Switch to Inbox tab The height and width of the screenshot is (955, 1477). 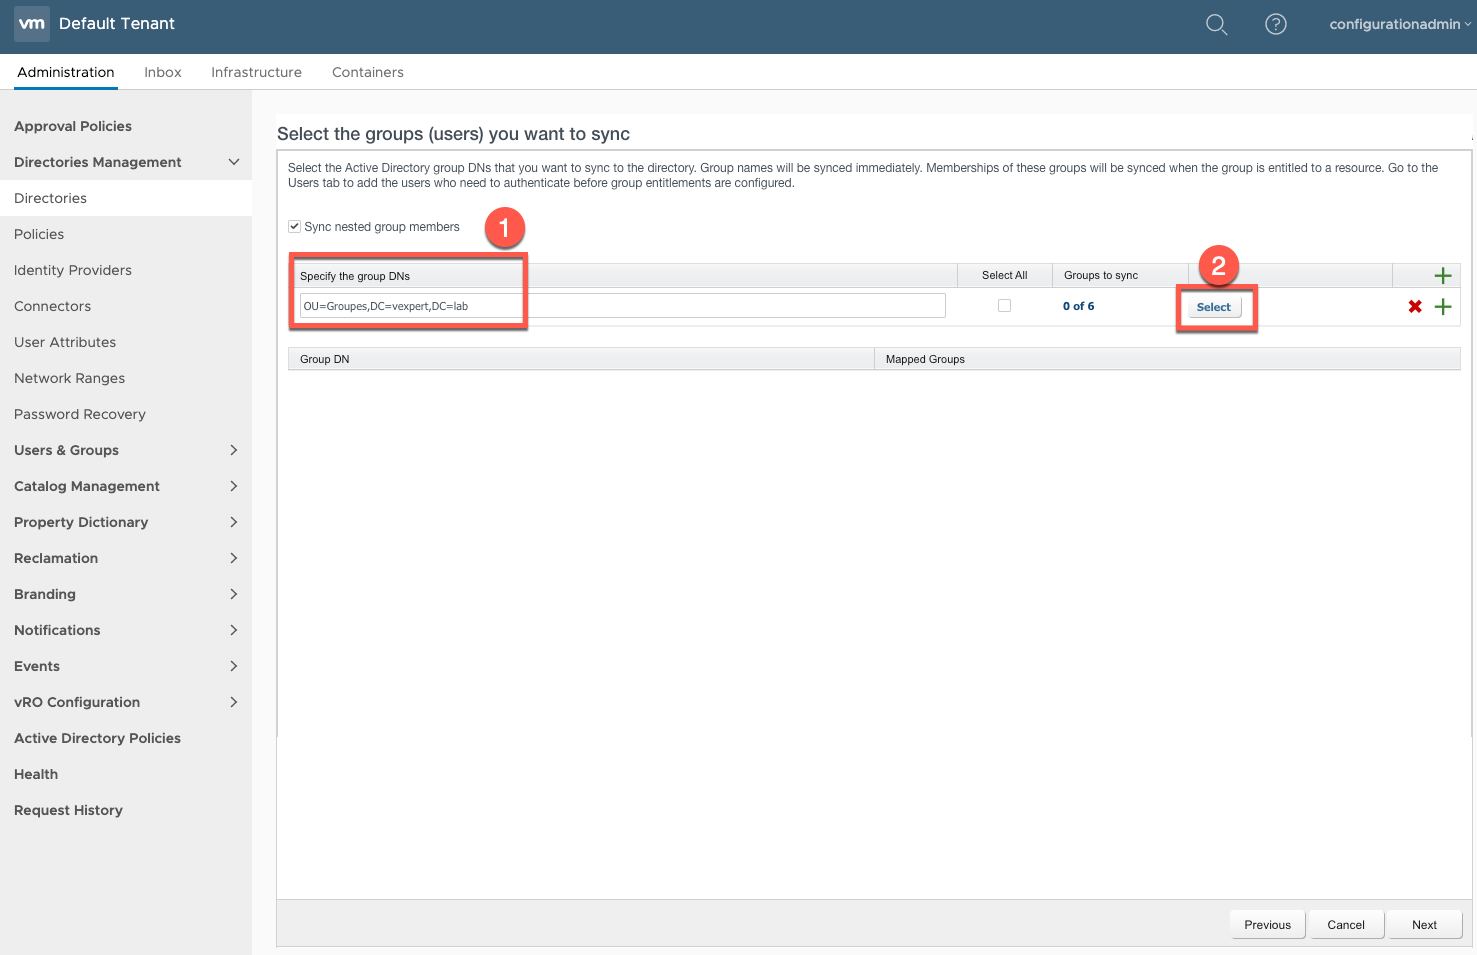[x=163, y=72]
